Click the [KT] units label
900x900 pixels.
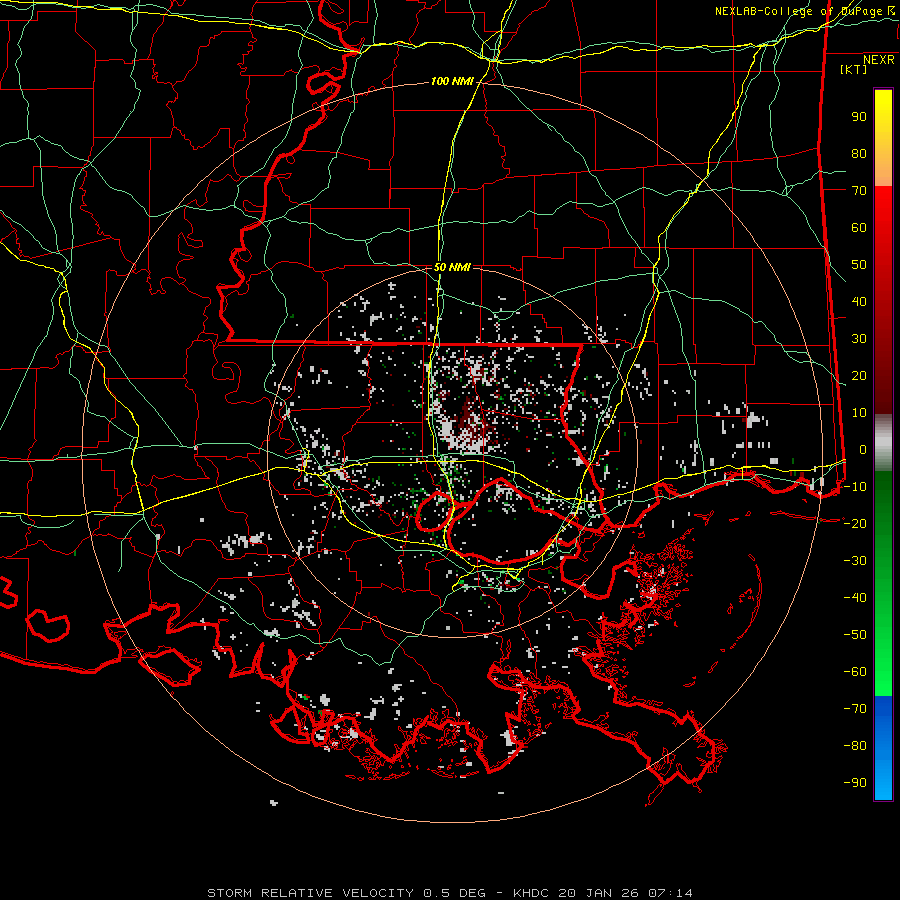[x=853, y=69]
